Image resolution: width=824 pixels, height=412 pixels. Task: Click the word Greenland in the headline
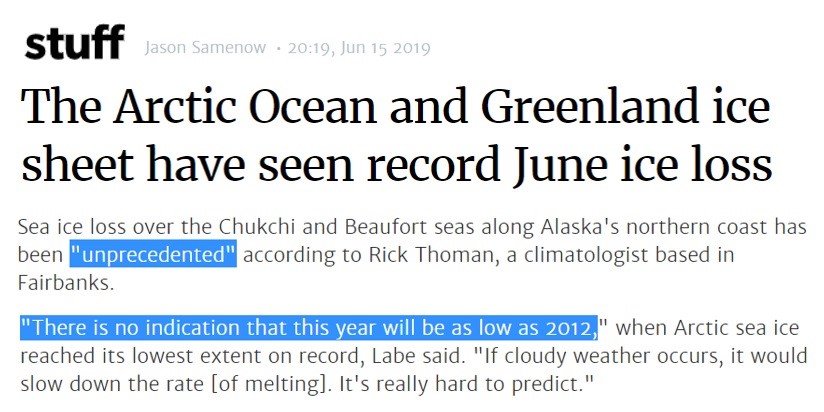(x=599, y=106)
